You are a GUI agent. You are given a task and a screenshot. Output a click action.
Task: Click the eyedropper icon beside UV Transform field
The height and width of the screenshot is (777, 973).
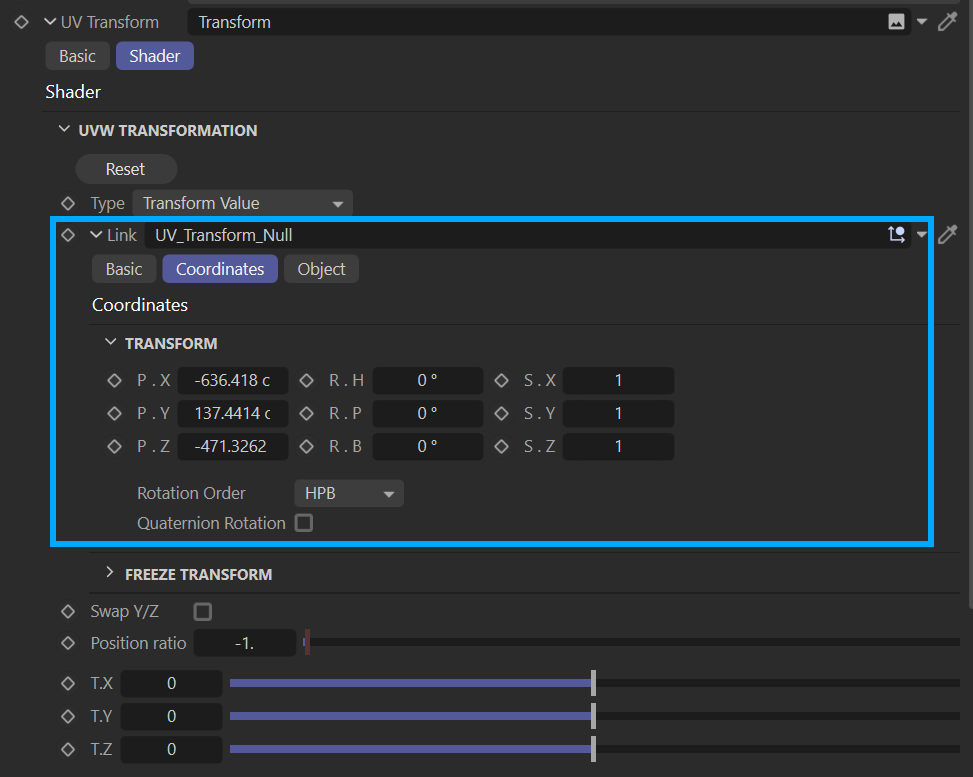947,22
